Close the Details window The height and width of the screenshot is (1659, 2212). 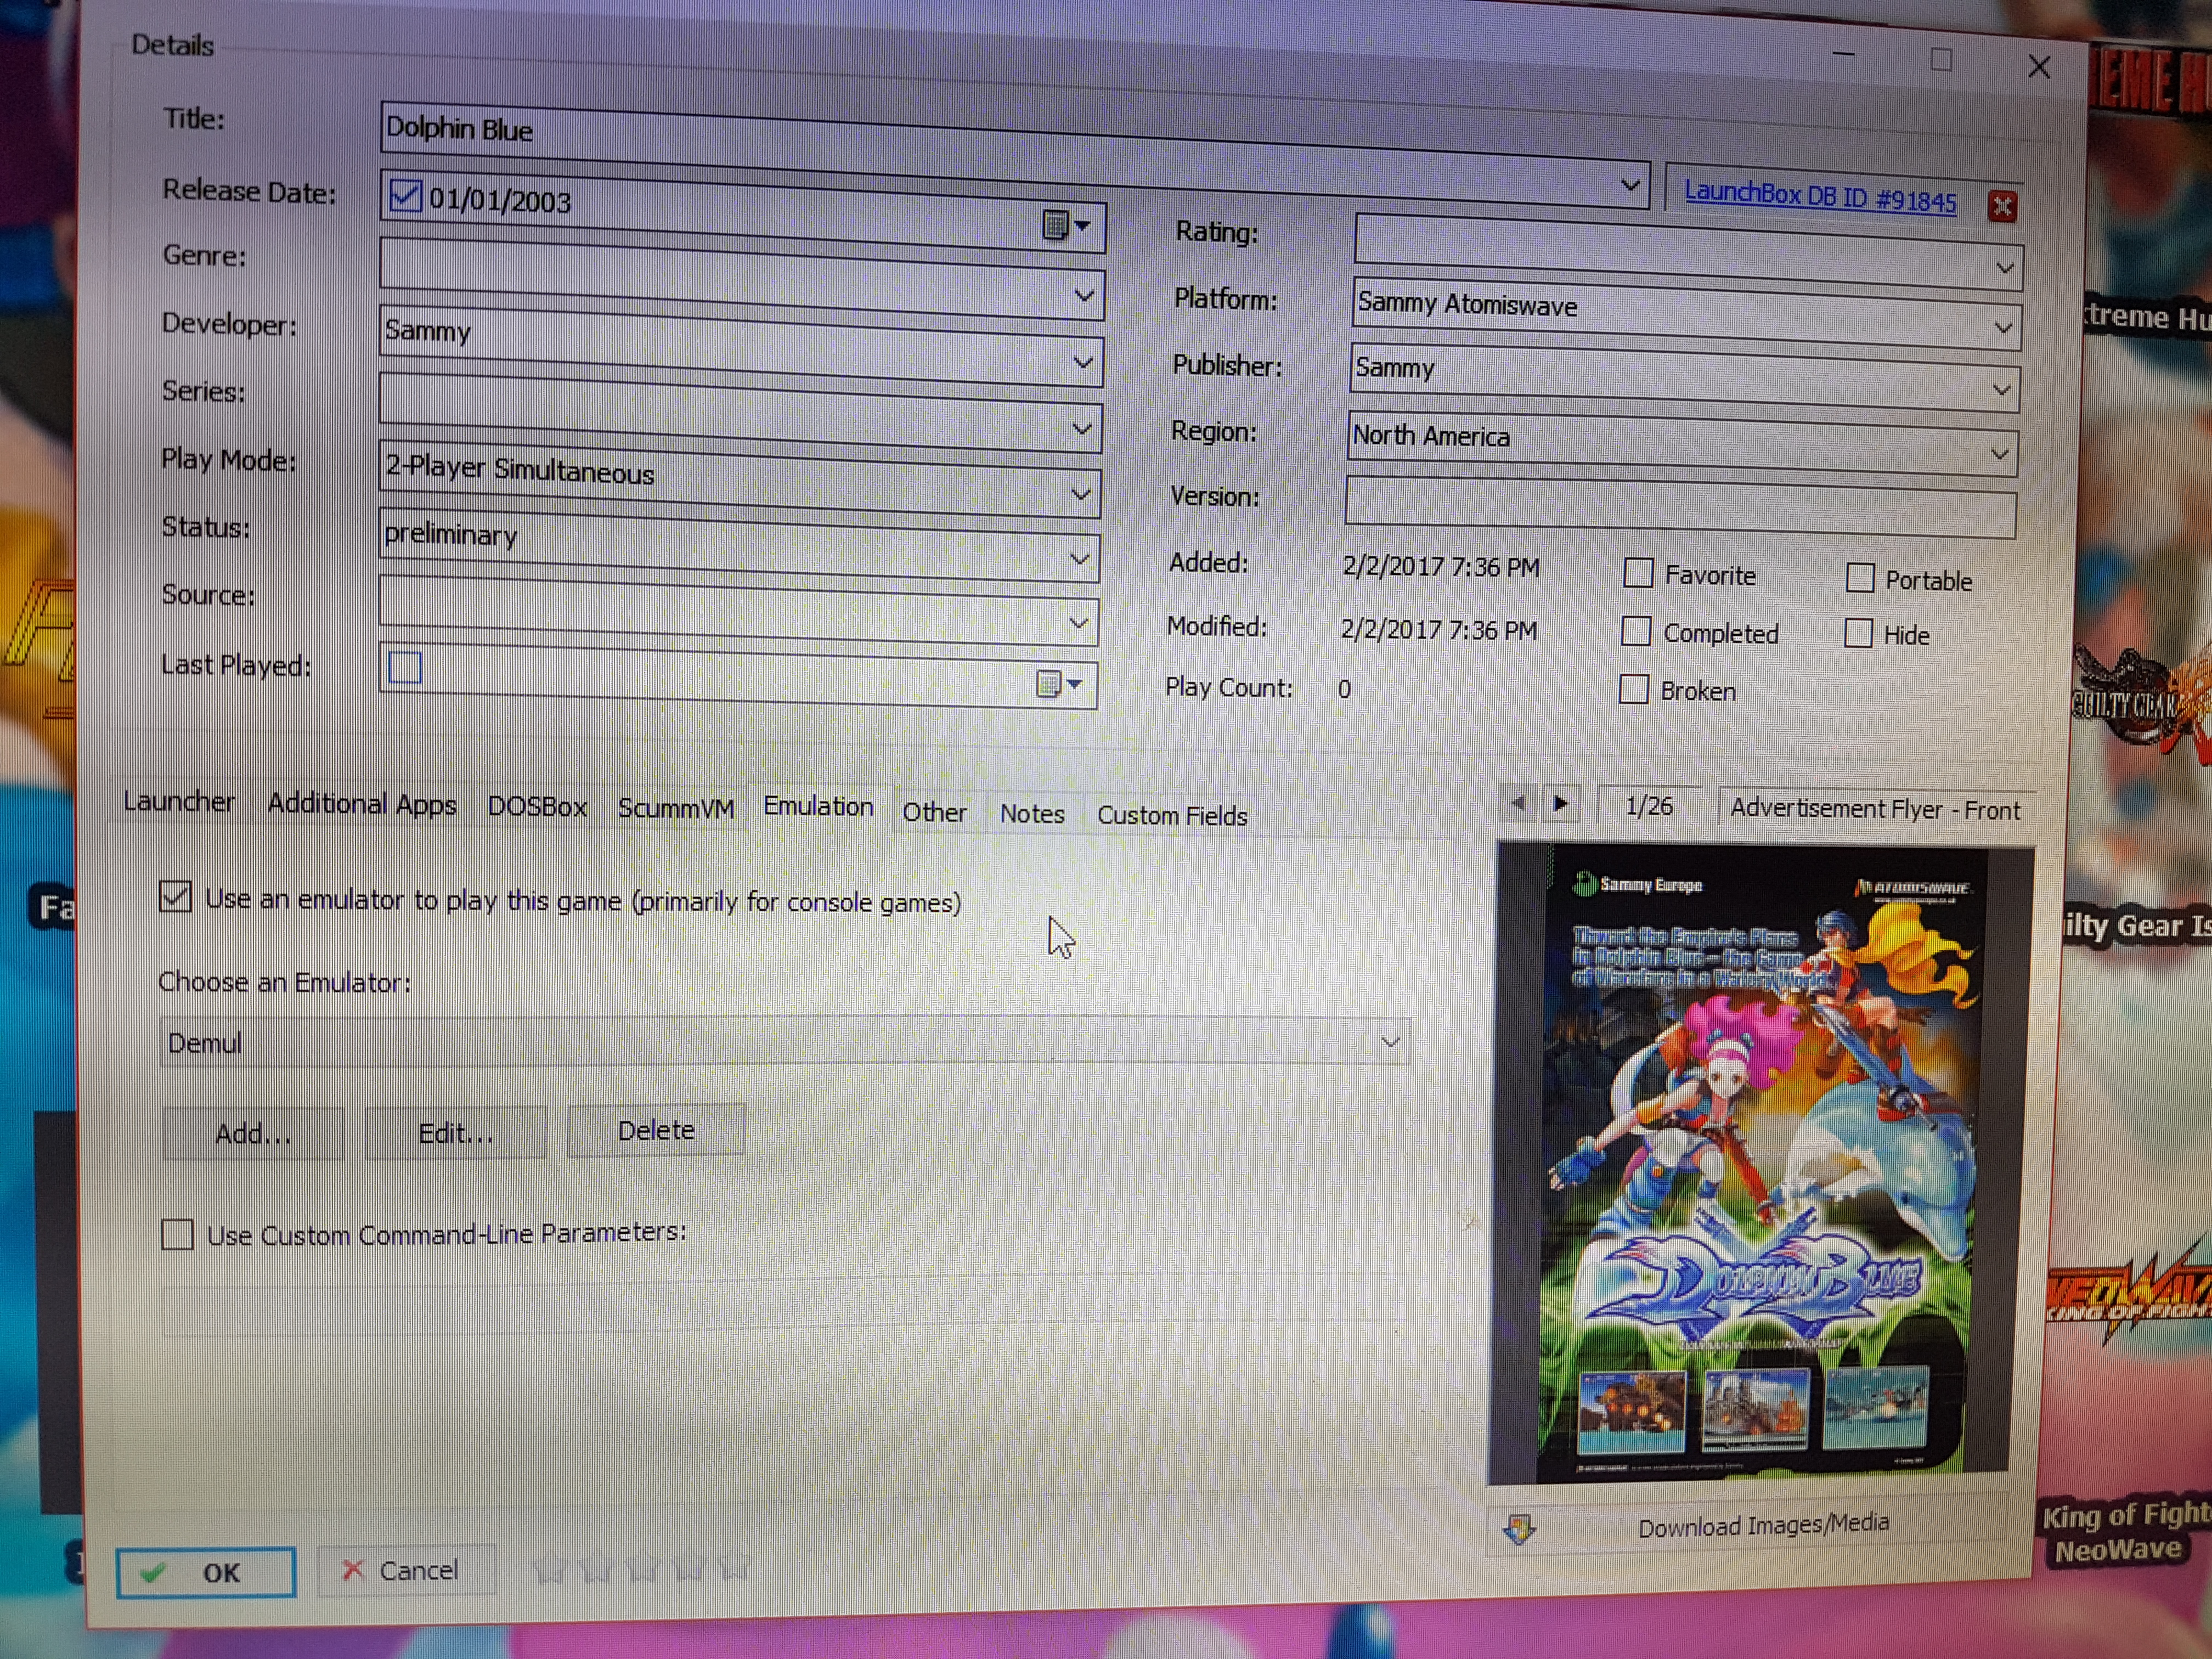point(2039,67)
